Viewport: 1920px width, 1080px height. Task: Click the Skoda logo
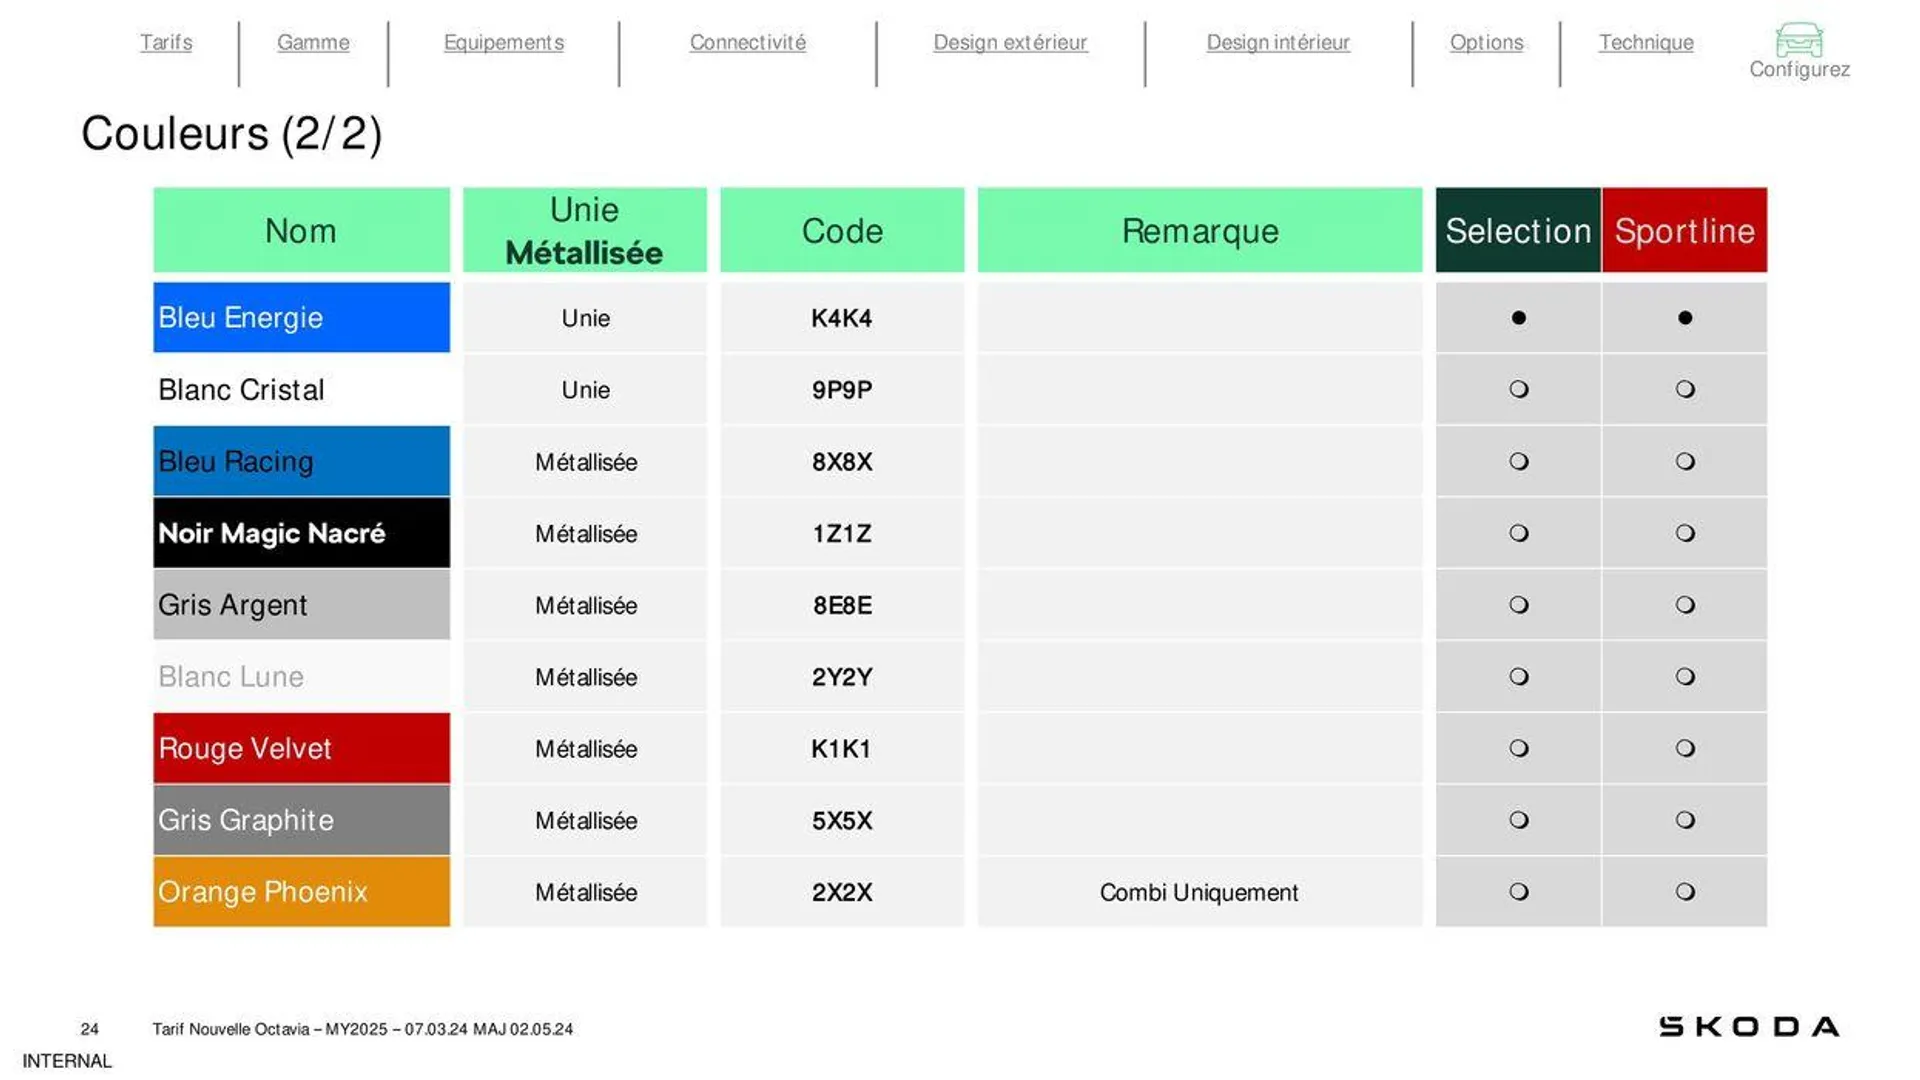(1749, 1027)
